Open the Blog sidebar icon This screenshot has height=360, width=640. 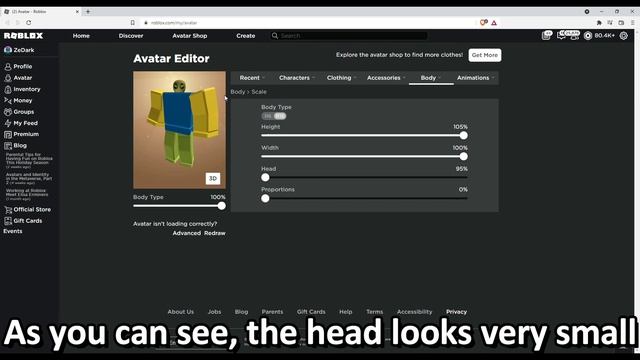click(x=8, y=146)
